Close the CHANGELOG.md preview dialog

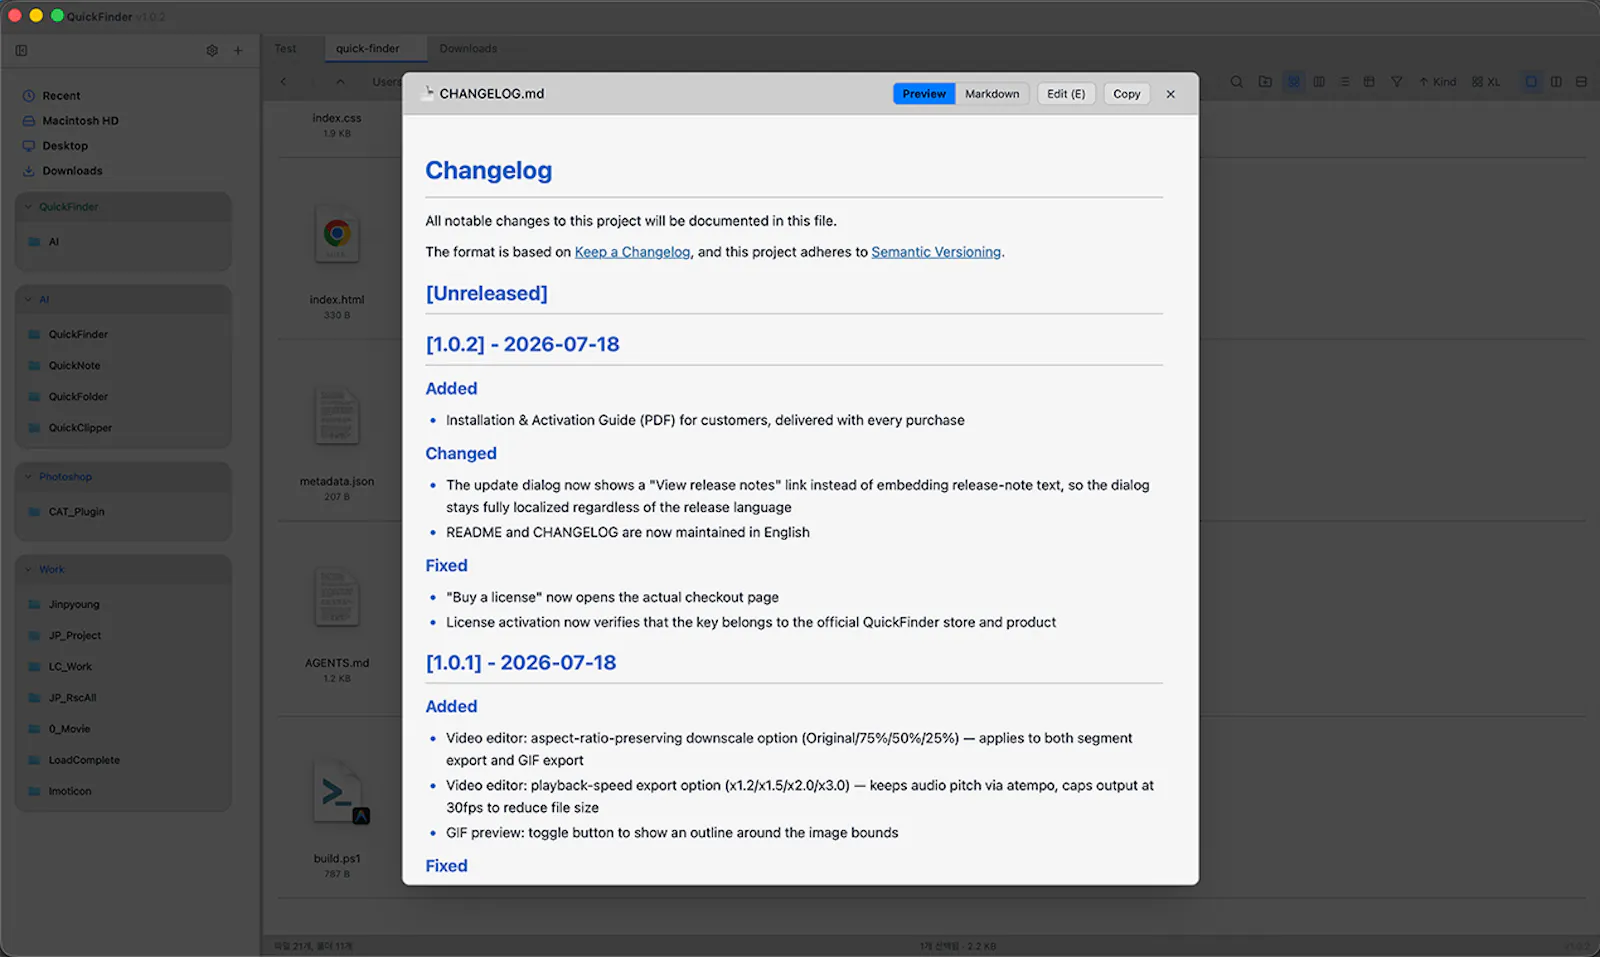pos(1171,94)
